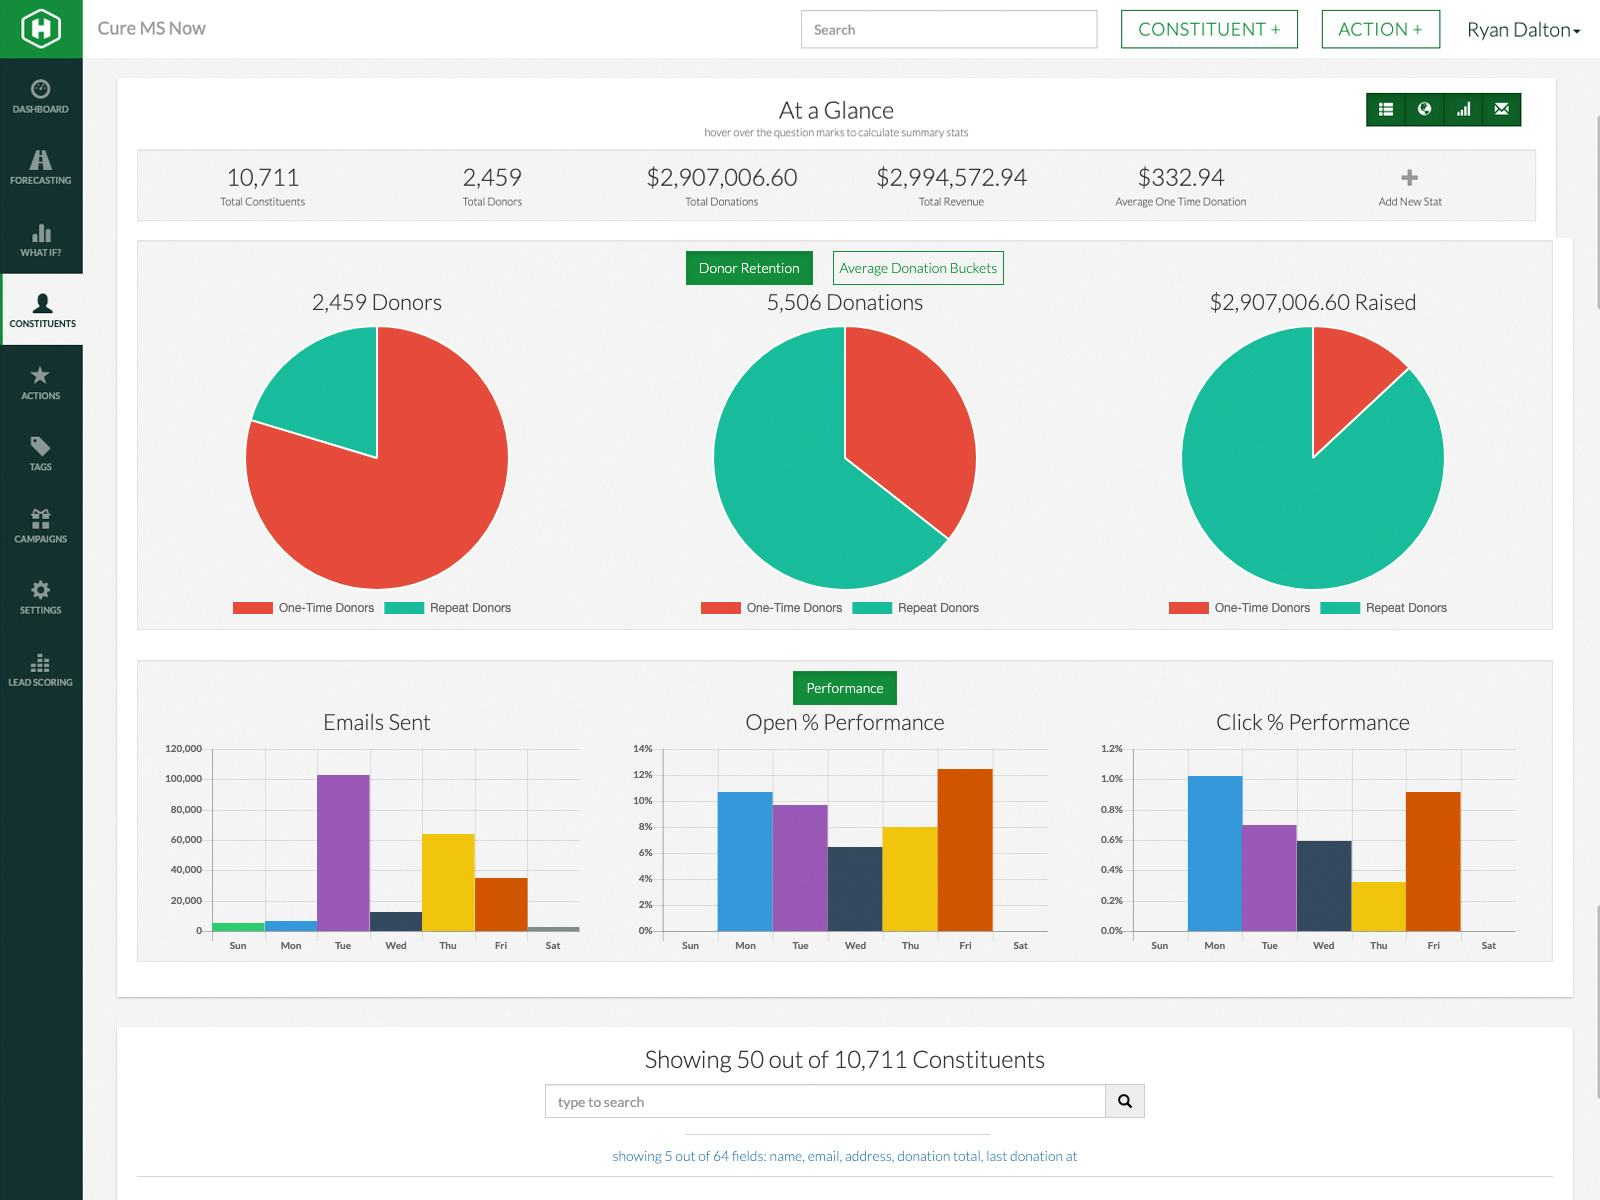
Task: Go to the Actions sidebar panel
Action: (41, 383)
